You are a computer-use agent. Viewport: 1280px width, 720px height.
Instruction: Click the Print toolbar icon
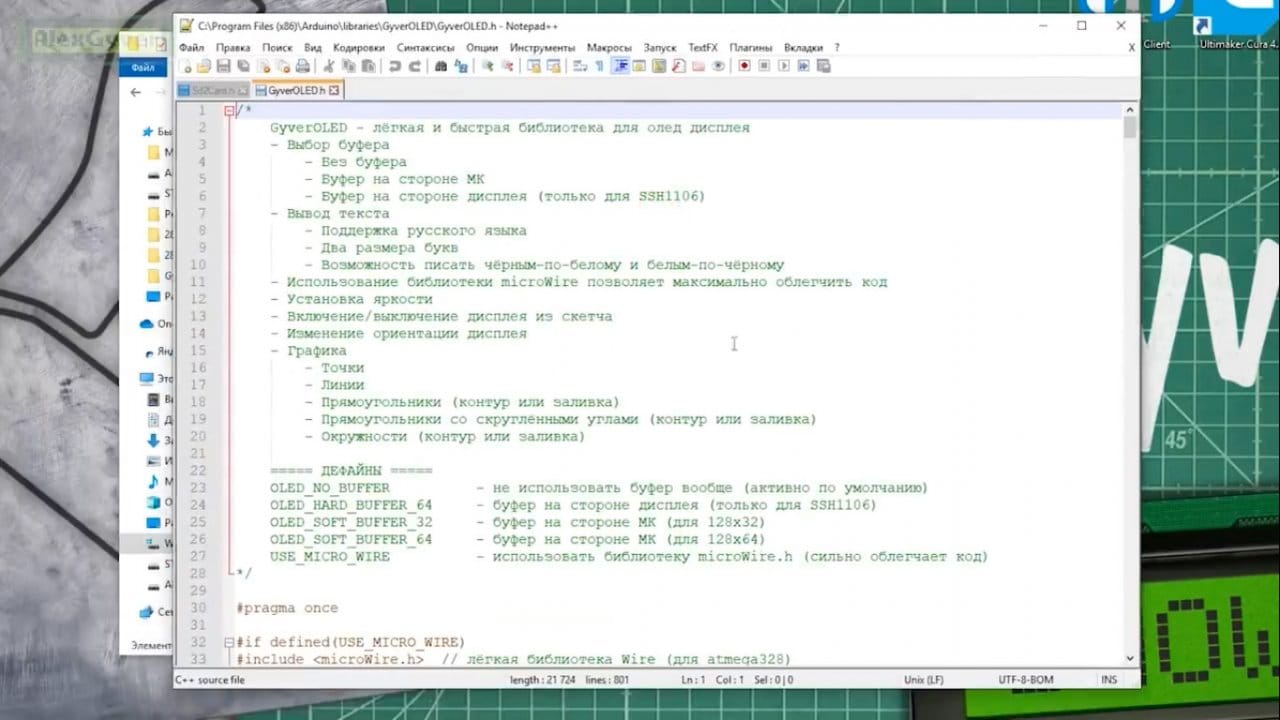(x=303, y=66)
